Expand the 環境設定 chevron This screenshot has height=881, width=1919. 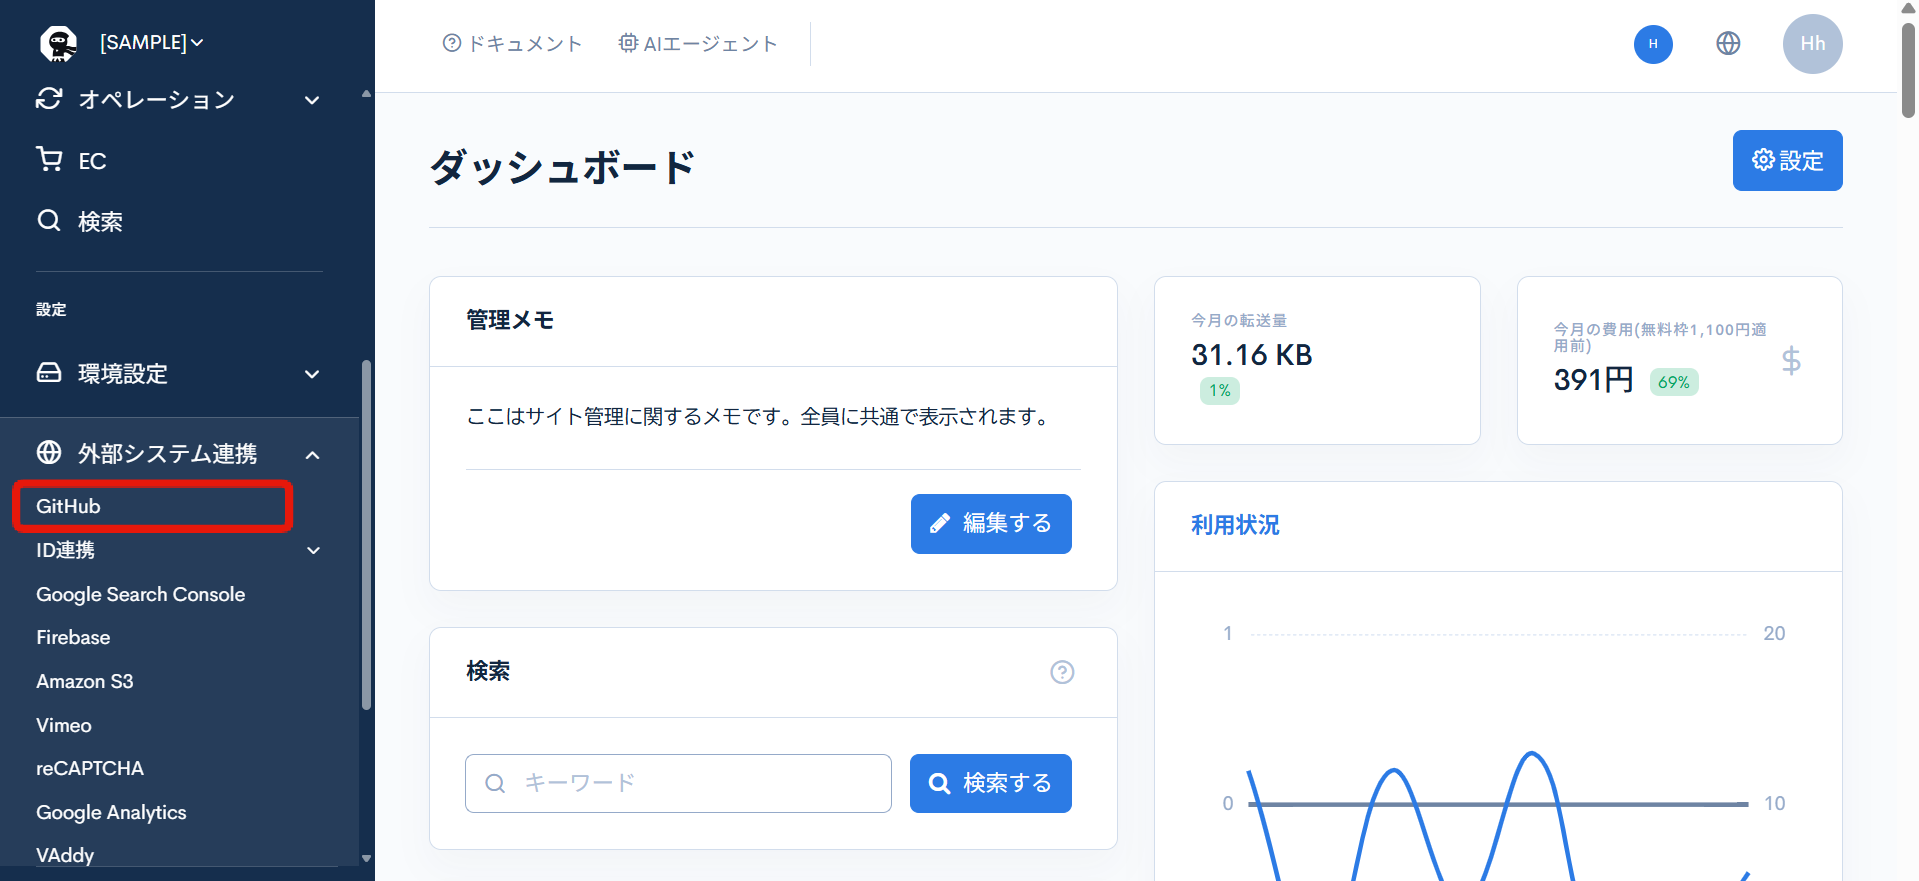coord(312,374)
